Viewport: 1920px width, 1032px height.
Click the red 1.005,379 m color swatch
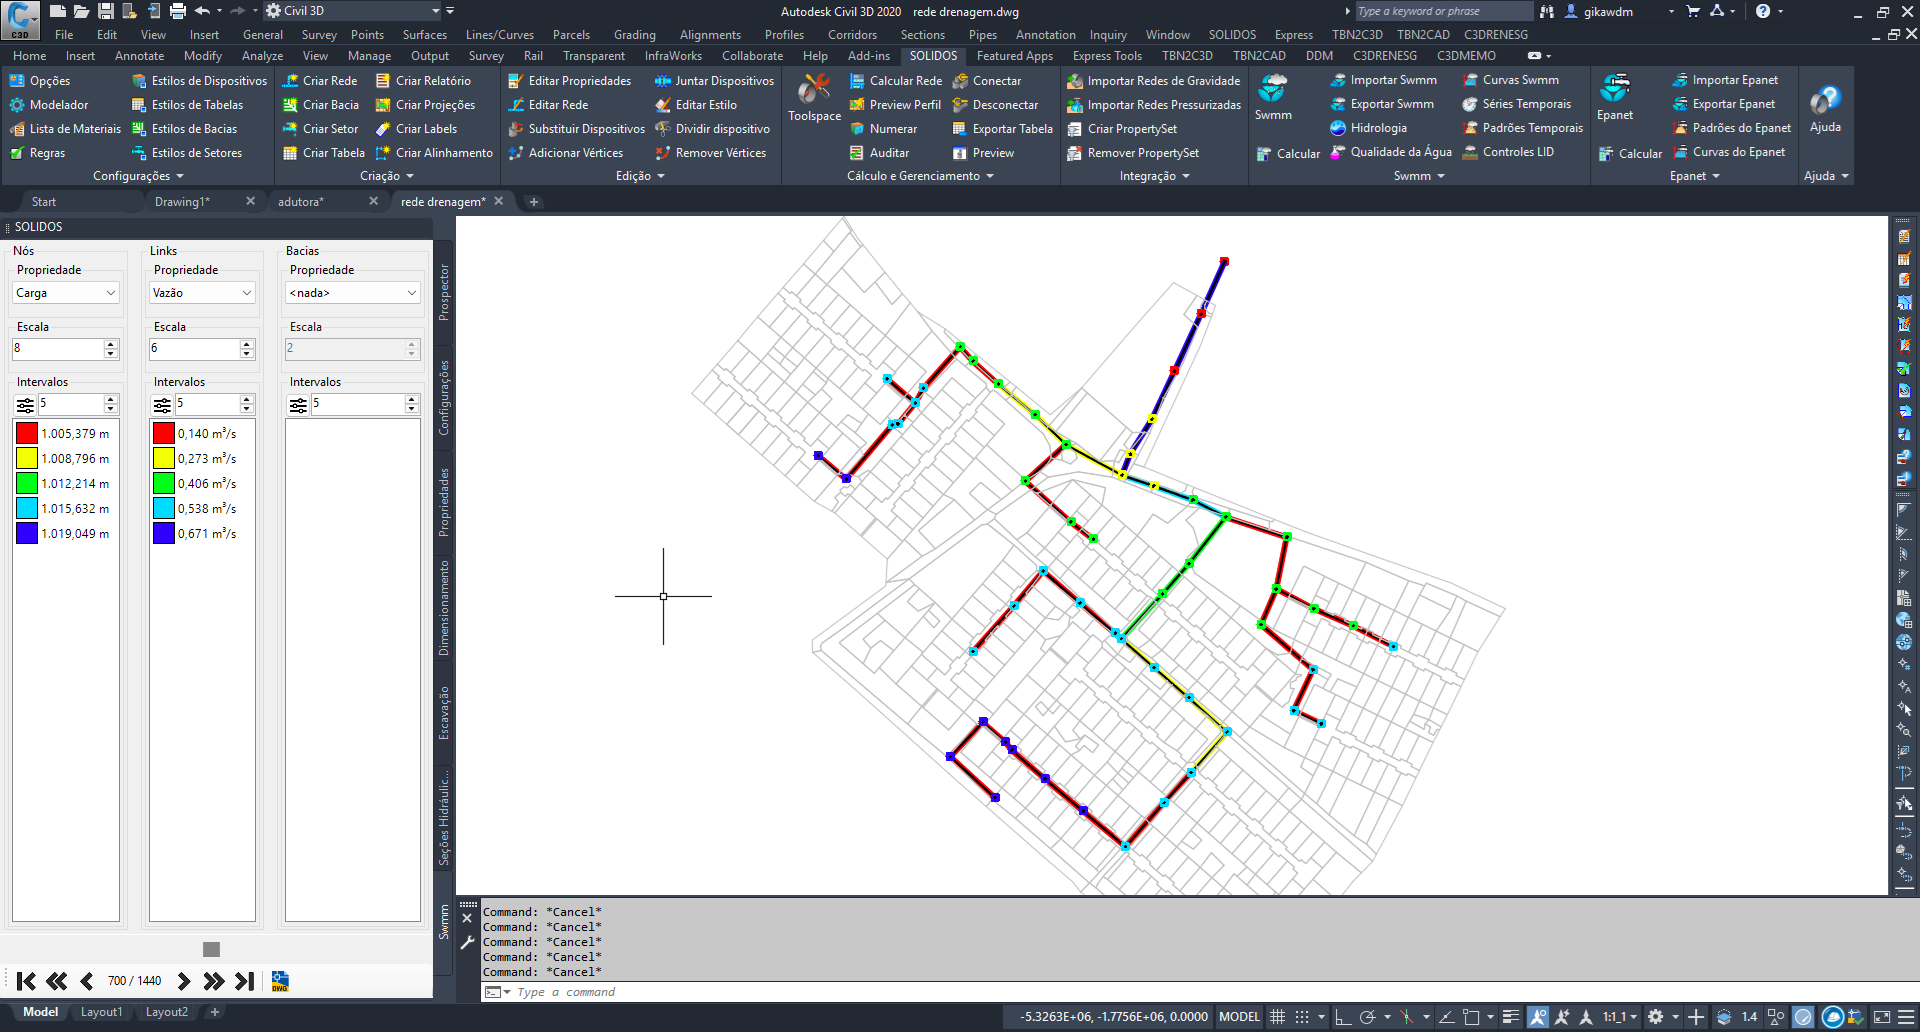coord(27,434)
